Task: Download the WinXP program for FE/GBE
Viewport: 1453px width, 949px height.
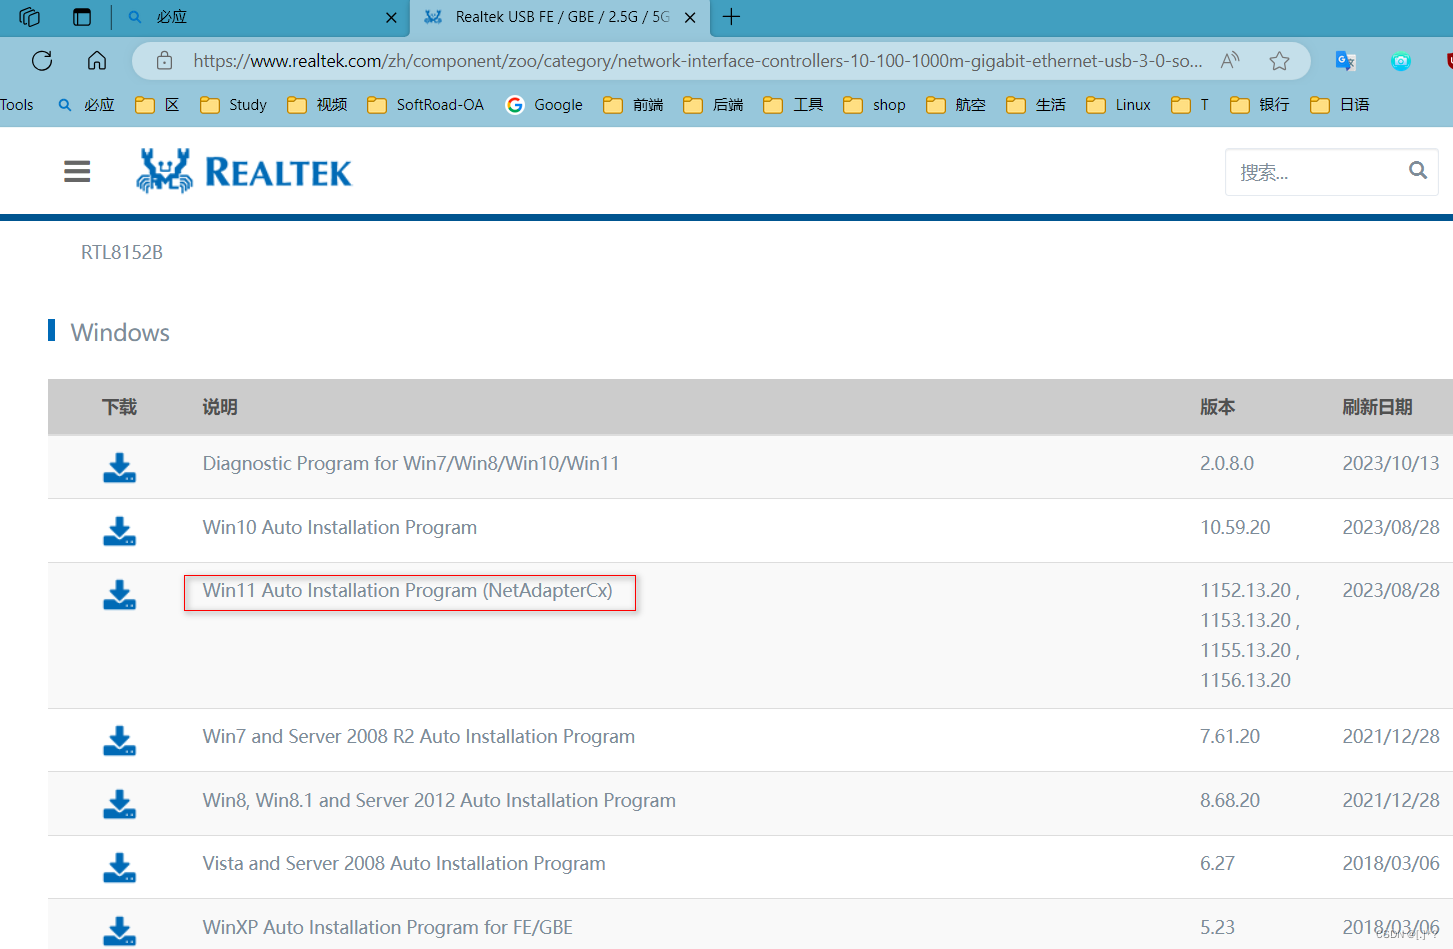Action: (120, 932)
